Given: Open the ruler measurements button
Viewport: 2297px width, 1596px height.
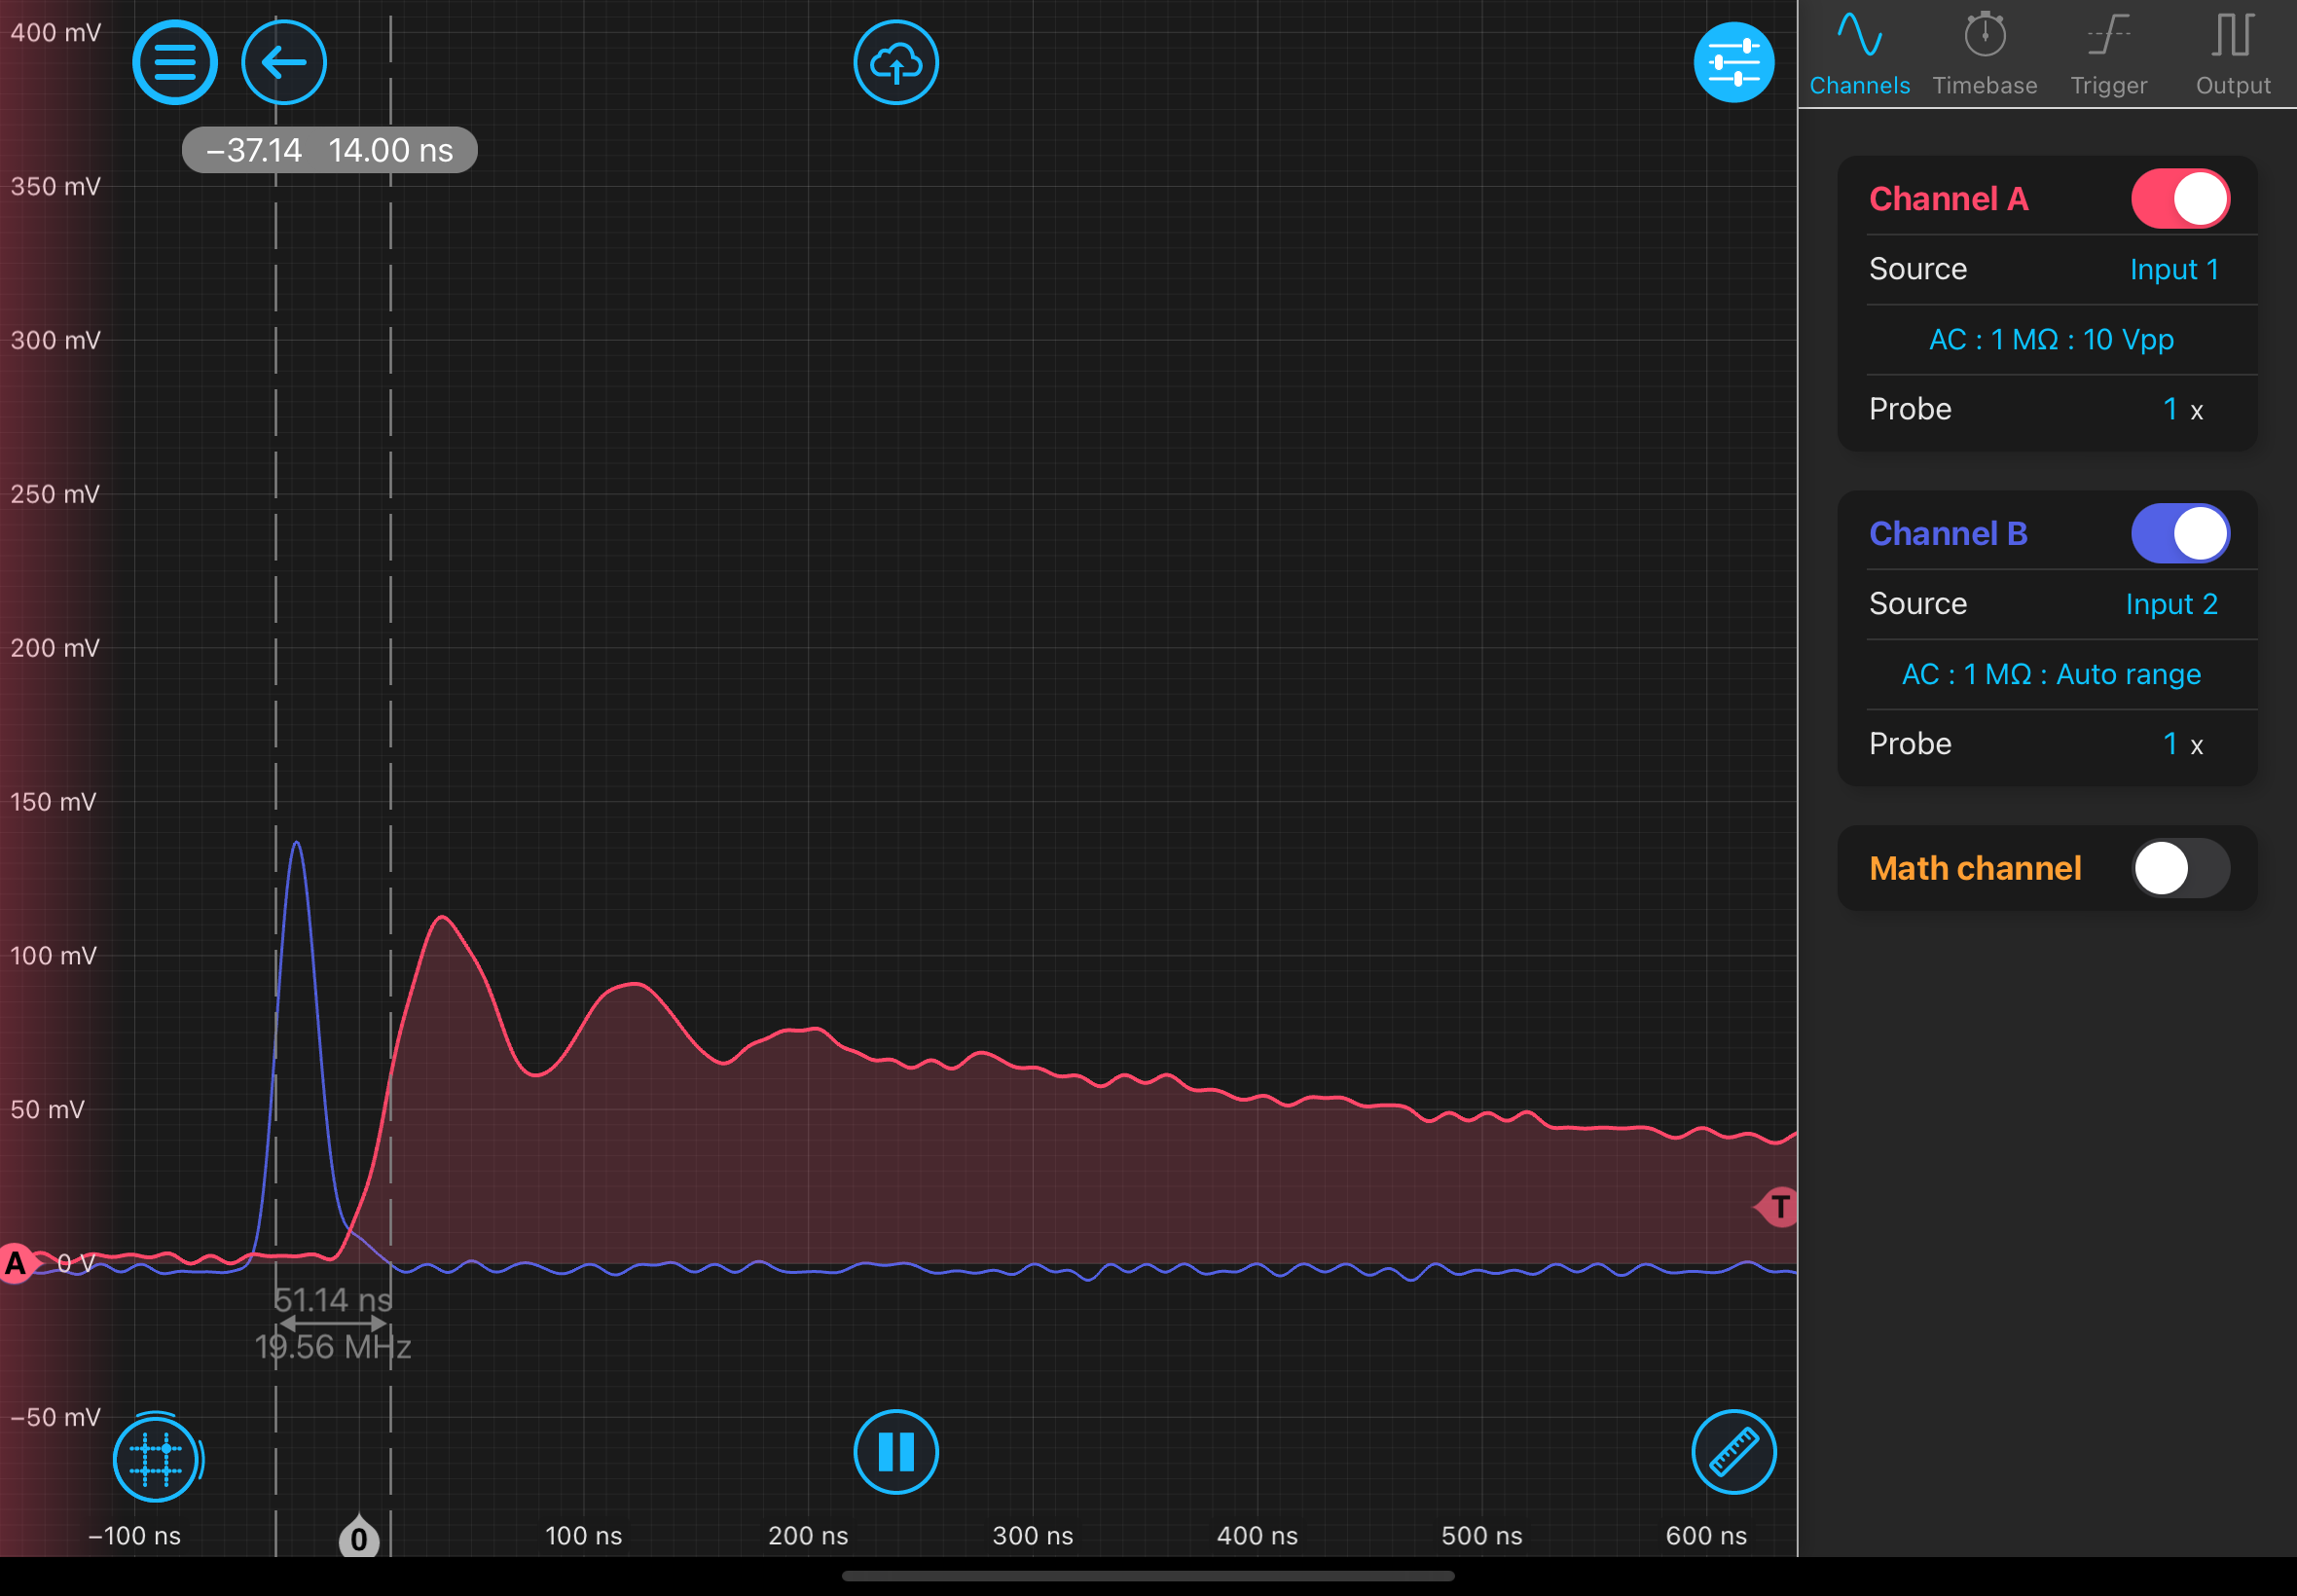Looking at the screenshot, I should [x=1734, y=1452].
